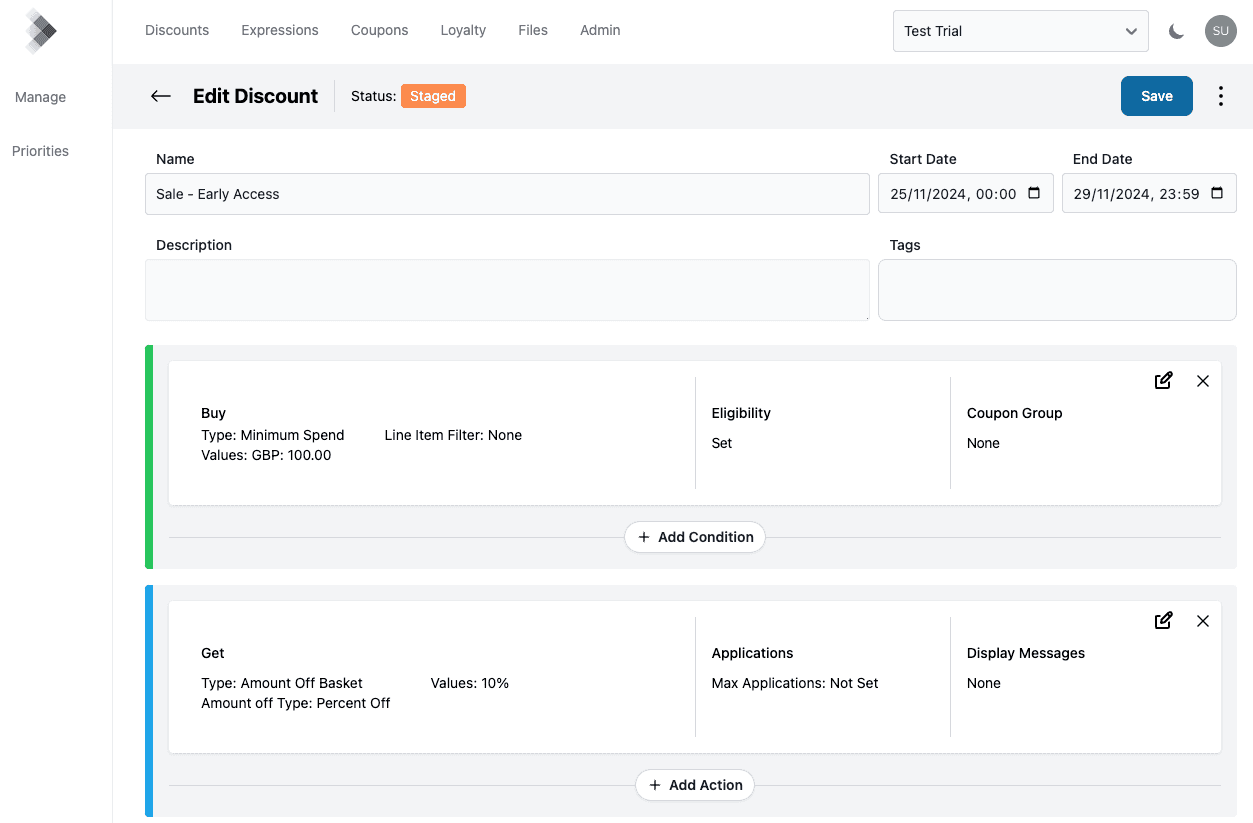Screen dimensions: 1253x823
Task: Remove the Buy condition using its X icon
Action: pos(1203,381)
